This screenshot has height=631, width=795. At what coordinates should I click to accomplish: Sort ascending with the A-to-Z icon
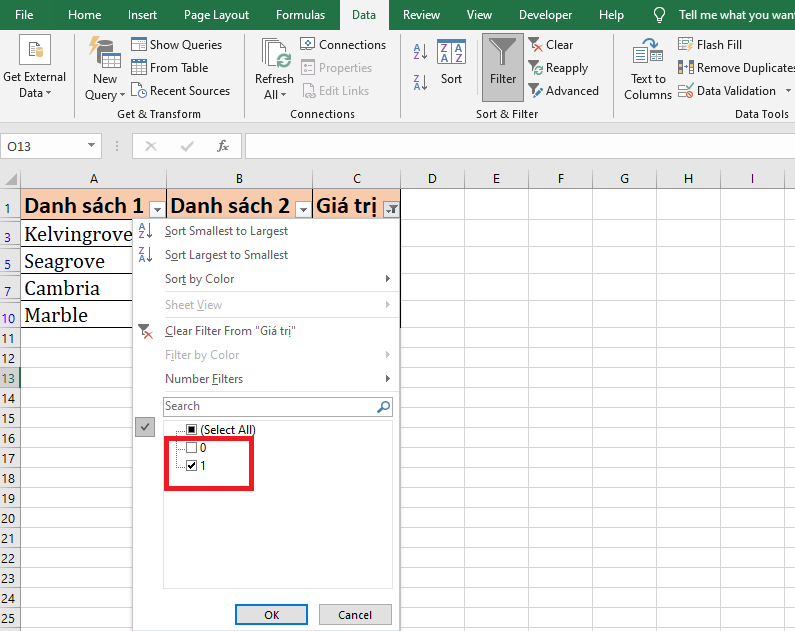pyautogui.click(x=420, y=52)
